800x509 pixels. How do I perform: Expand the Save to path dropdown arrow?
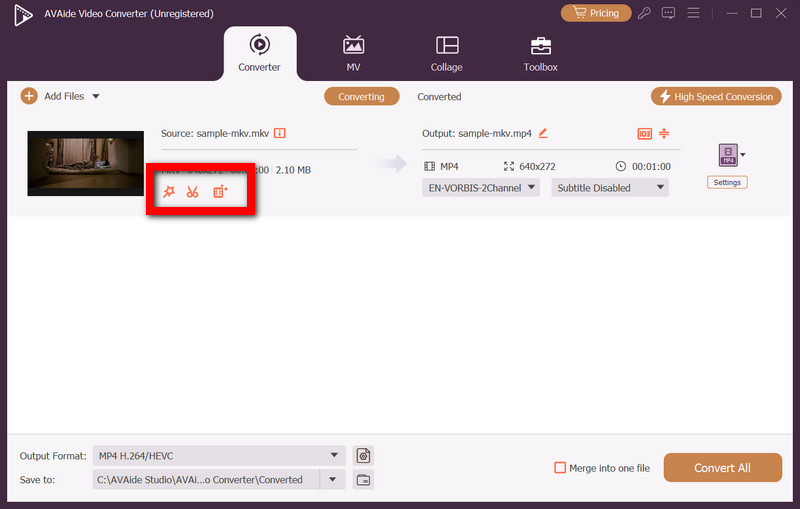(x=333, y=479)
